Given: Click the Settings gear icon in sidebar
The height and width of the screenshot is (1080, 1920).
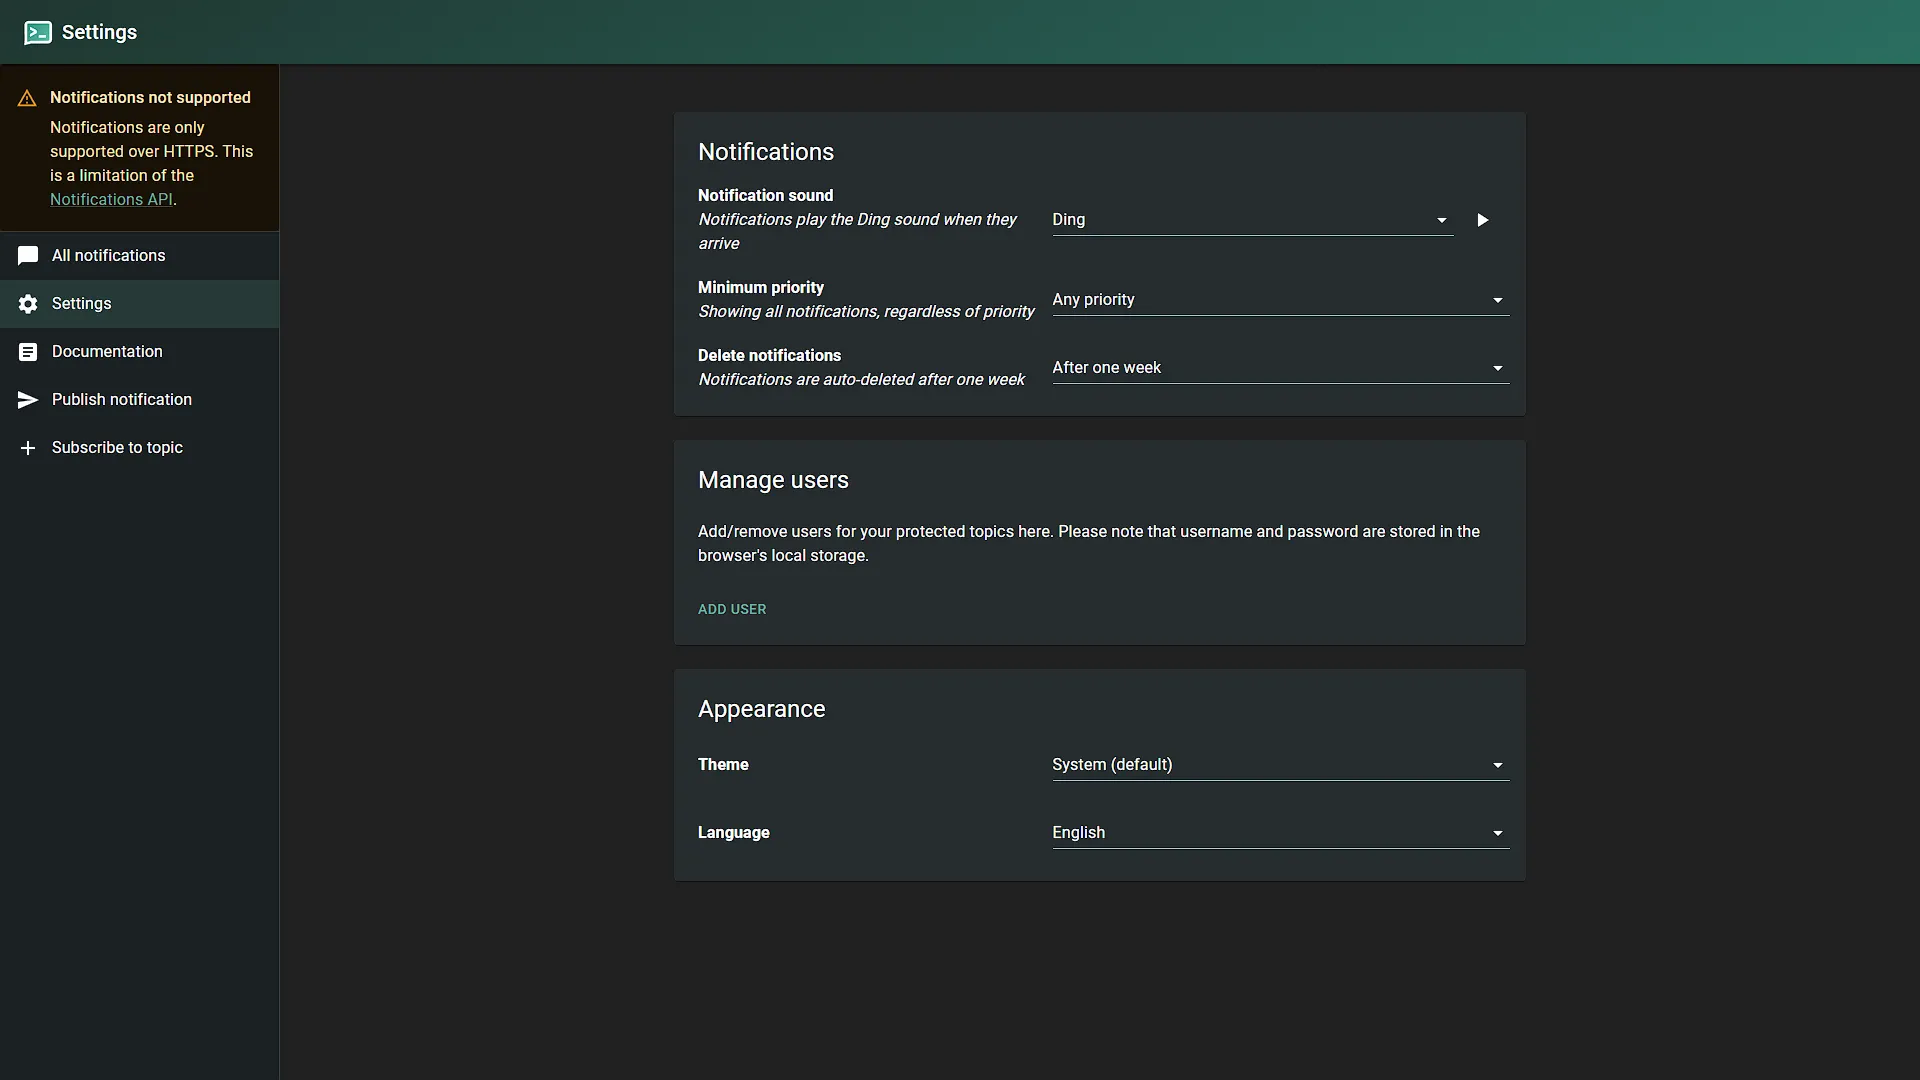Looking at the screenshot, I should (28, 304).
